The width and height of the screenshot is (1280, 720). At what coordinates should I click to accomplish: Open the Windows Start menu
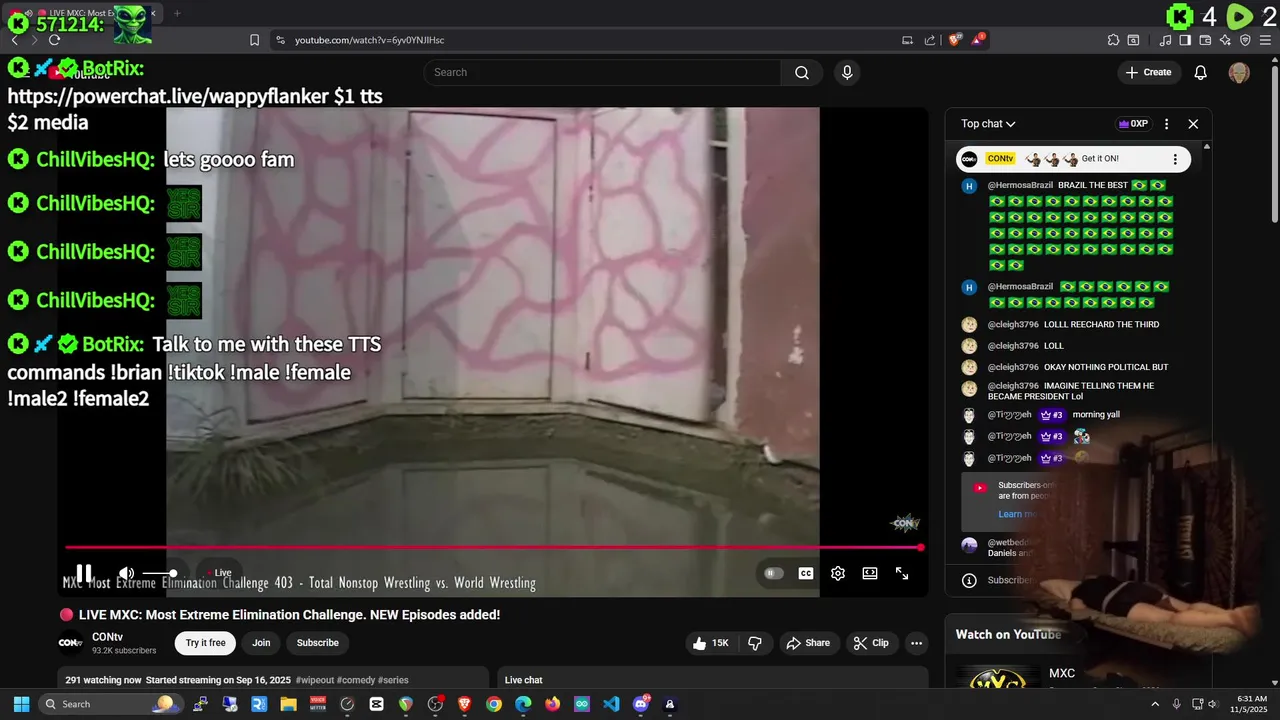(x=21, y=704)
